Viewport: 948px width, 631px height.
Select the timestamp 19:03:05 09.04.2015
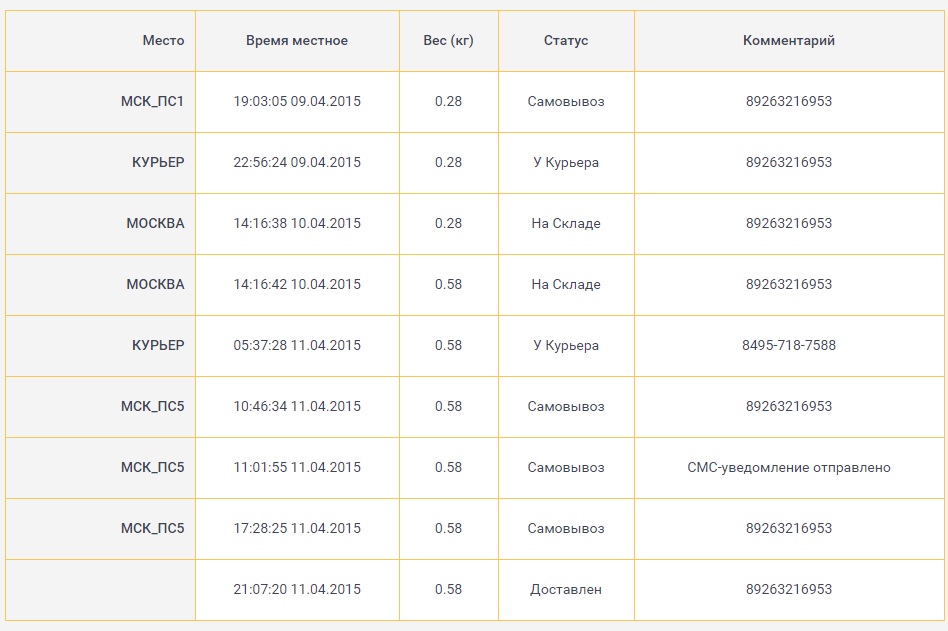(297, 102)
